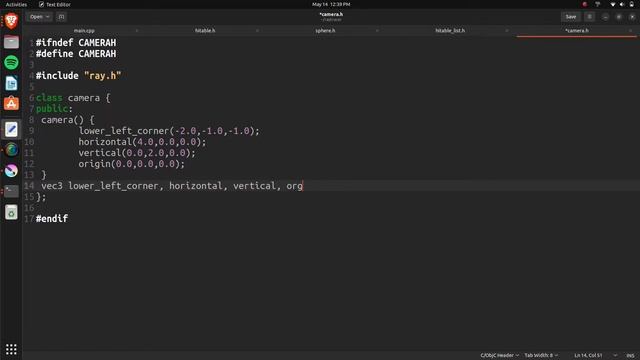Open the editor hamburger menu
This screenshot has height=360, width=640.
point(589,17)
